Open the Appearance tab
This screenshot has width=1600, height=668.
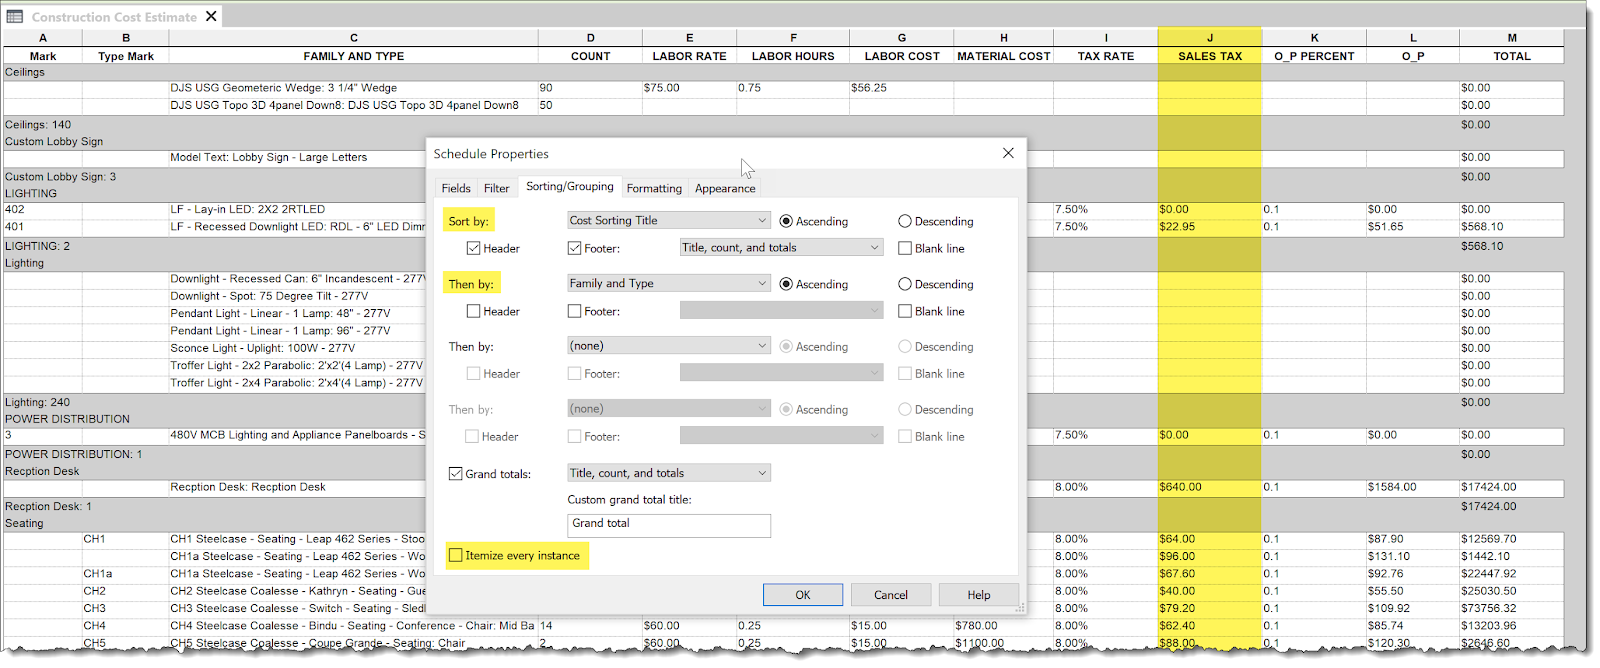725,188
